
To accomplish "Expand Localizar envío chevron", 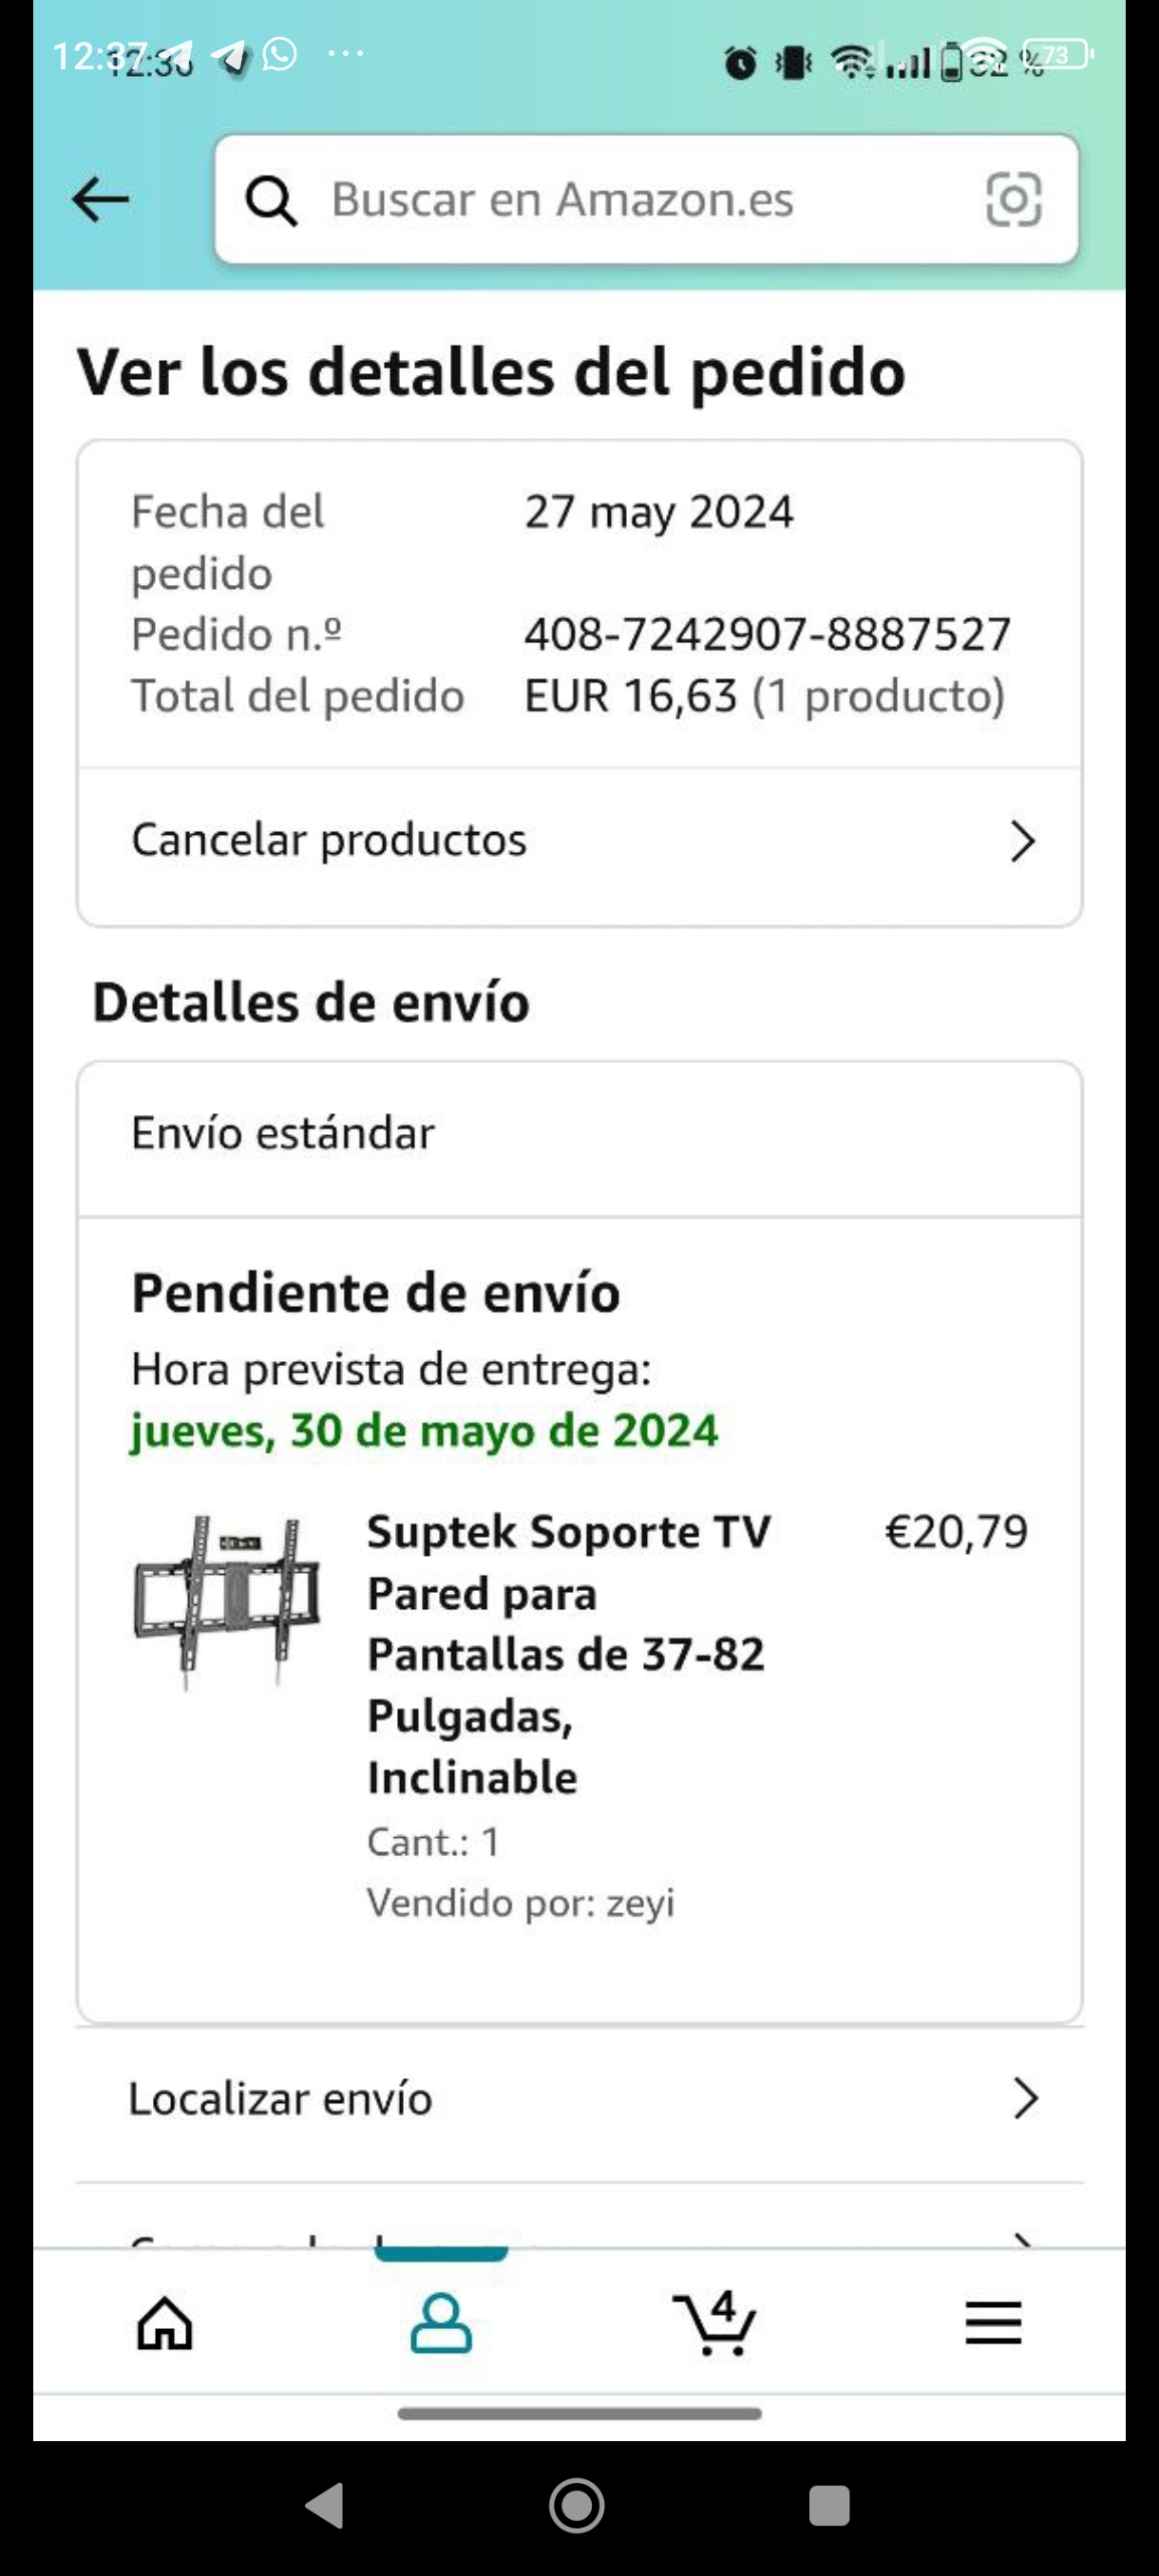I will (x=1025, y=2098).
